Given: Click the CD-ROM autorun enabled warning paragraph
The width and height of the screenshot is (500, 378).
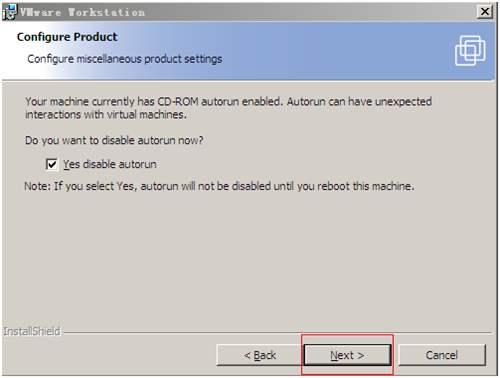Looking at the screenshot, I should coord(228,108).
